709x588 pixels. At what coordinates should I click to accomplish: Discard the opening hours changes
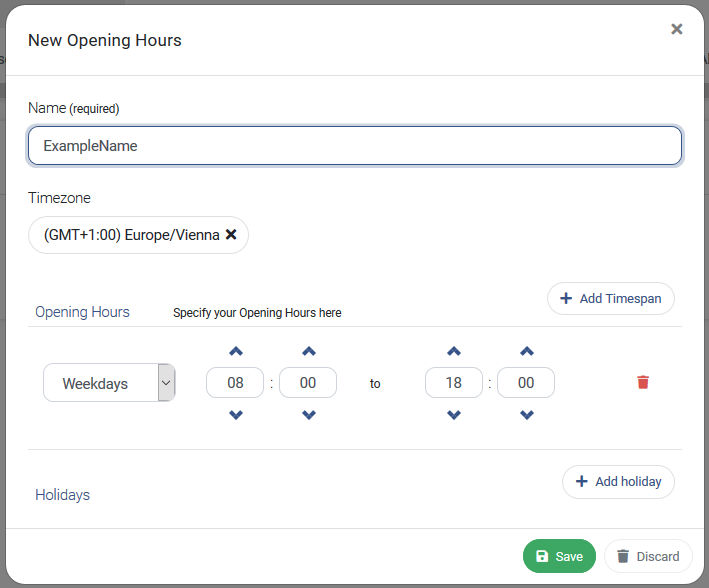click(648, 556)
